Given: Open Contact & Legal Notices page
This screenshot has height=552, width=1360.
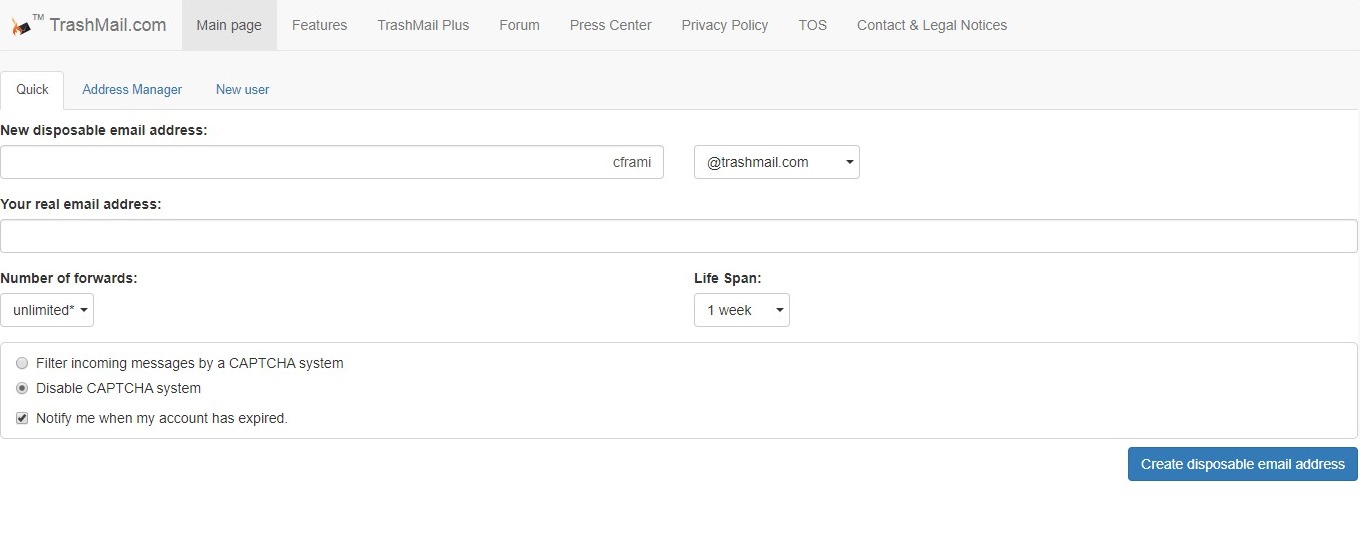Looking at the screenshot, I should tap(931, 25).
